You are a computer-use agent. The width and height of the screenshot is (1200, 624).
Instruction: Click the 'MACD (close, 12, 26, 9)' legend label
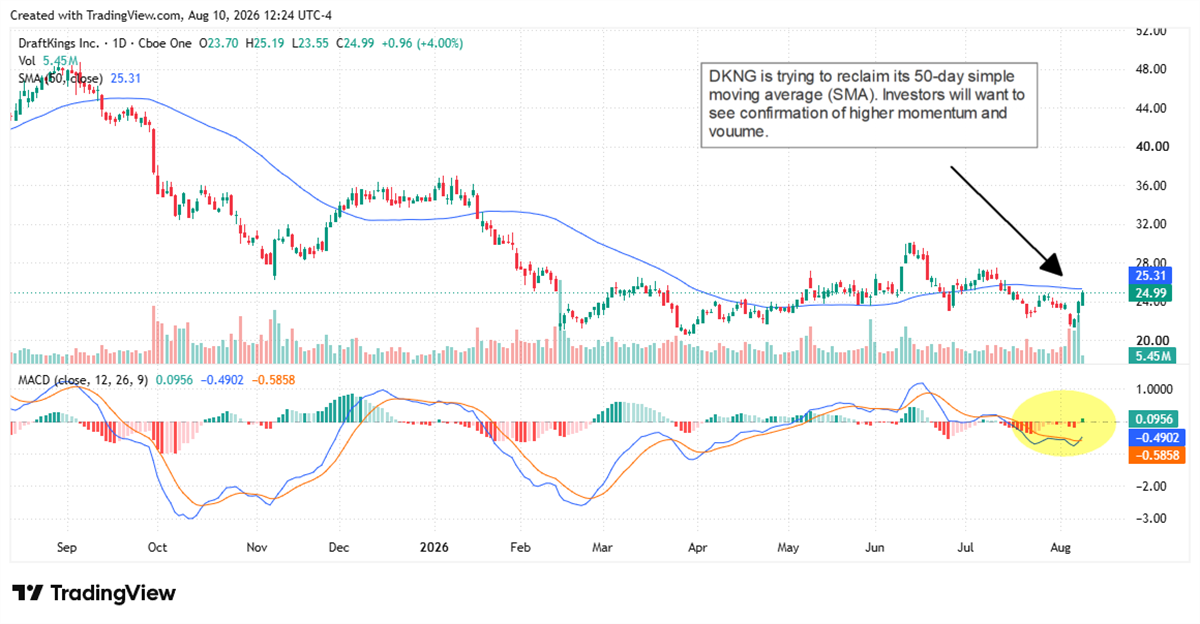tap(82, 381)
